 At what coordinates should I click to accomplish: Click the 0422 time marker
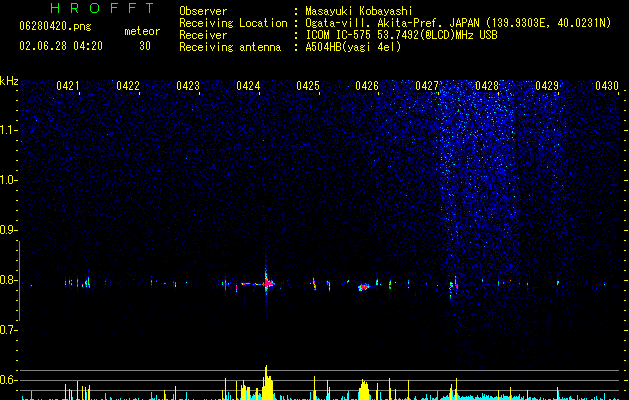click(128, 85)
